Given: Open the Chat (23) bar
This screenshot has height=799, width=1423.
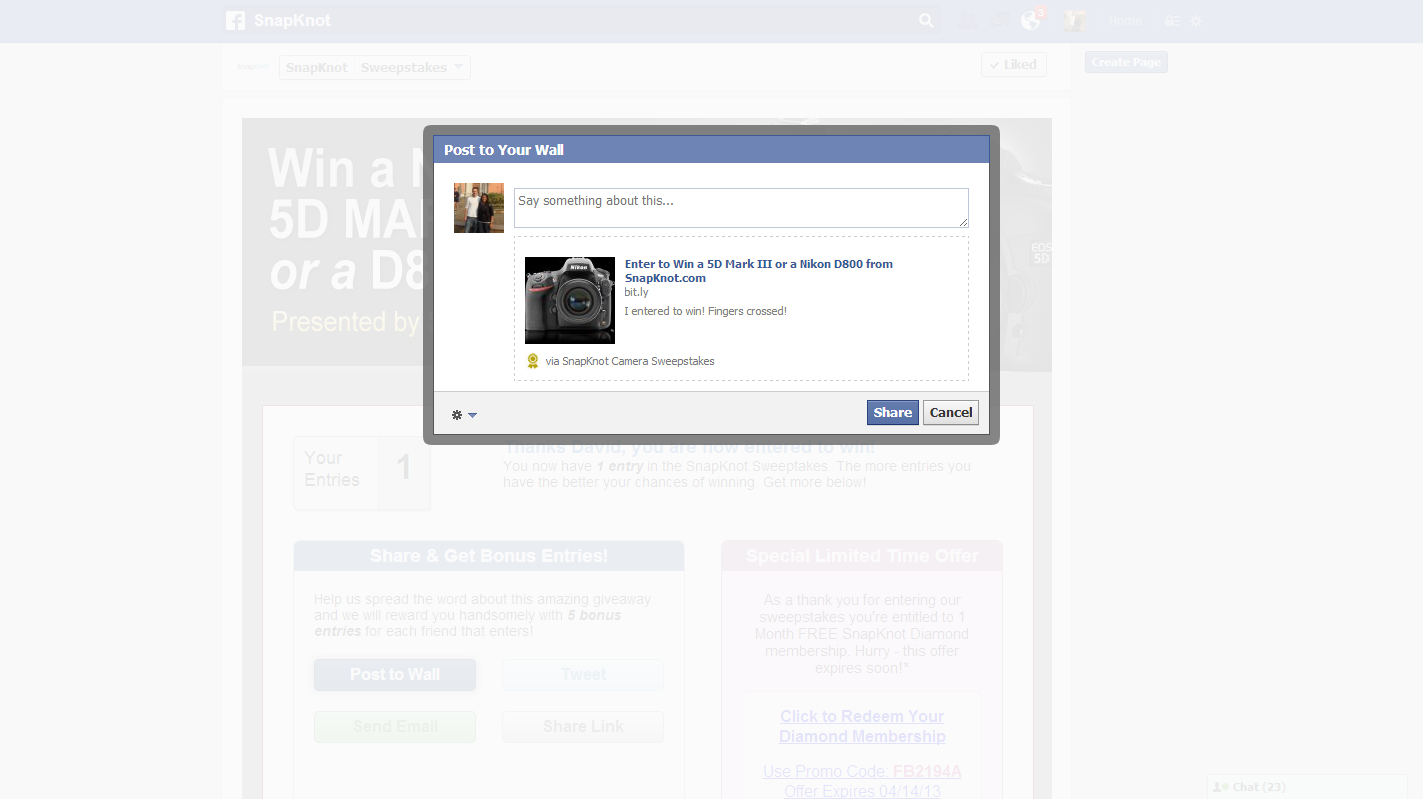Looking at the screenshot, I should click(1309, 787).
